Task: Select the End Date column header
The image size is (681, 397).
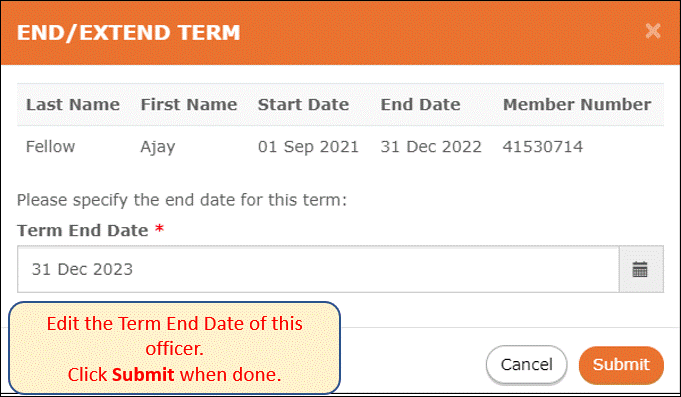Action: point(420,105)
